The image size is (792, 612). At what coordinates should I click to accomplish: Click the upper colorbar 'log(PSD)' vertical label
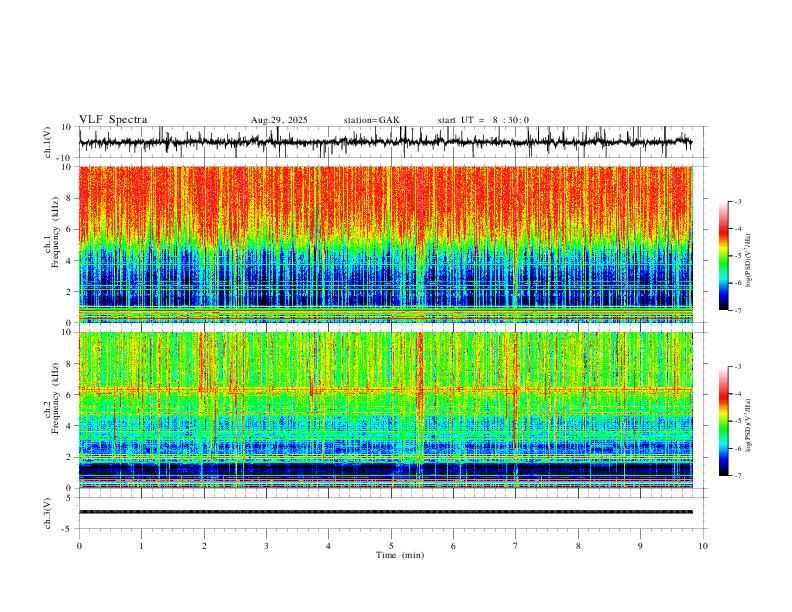pos(748,261)
